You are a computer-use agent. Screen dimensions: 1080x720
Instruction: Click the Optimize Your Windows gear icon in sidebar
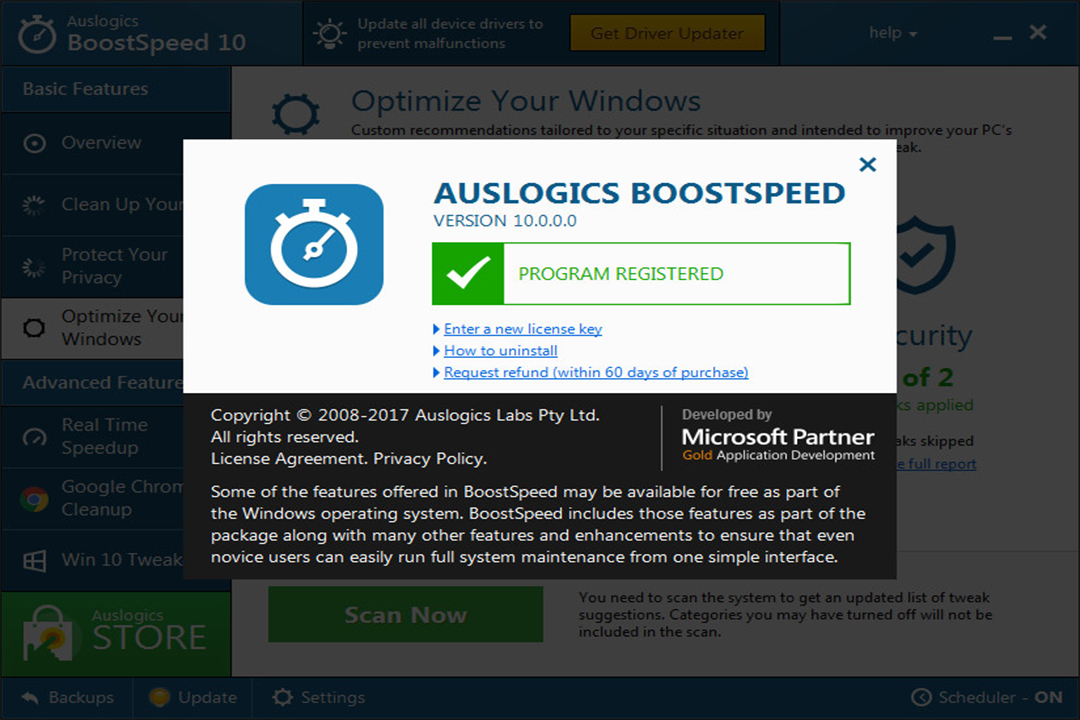coord(34,328)
